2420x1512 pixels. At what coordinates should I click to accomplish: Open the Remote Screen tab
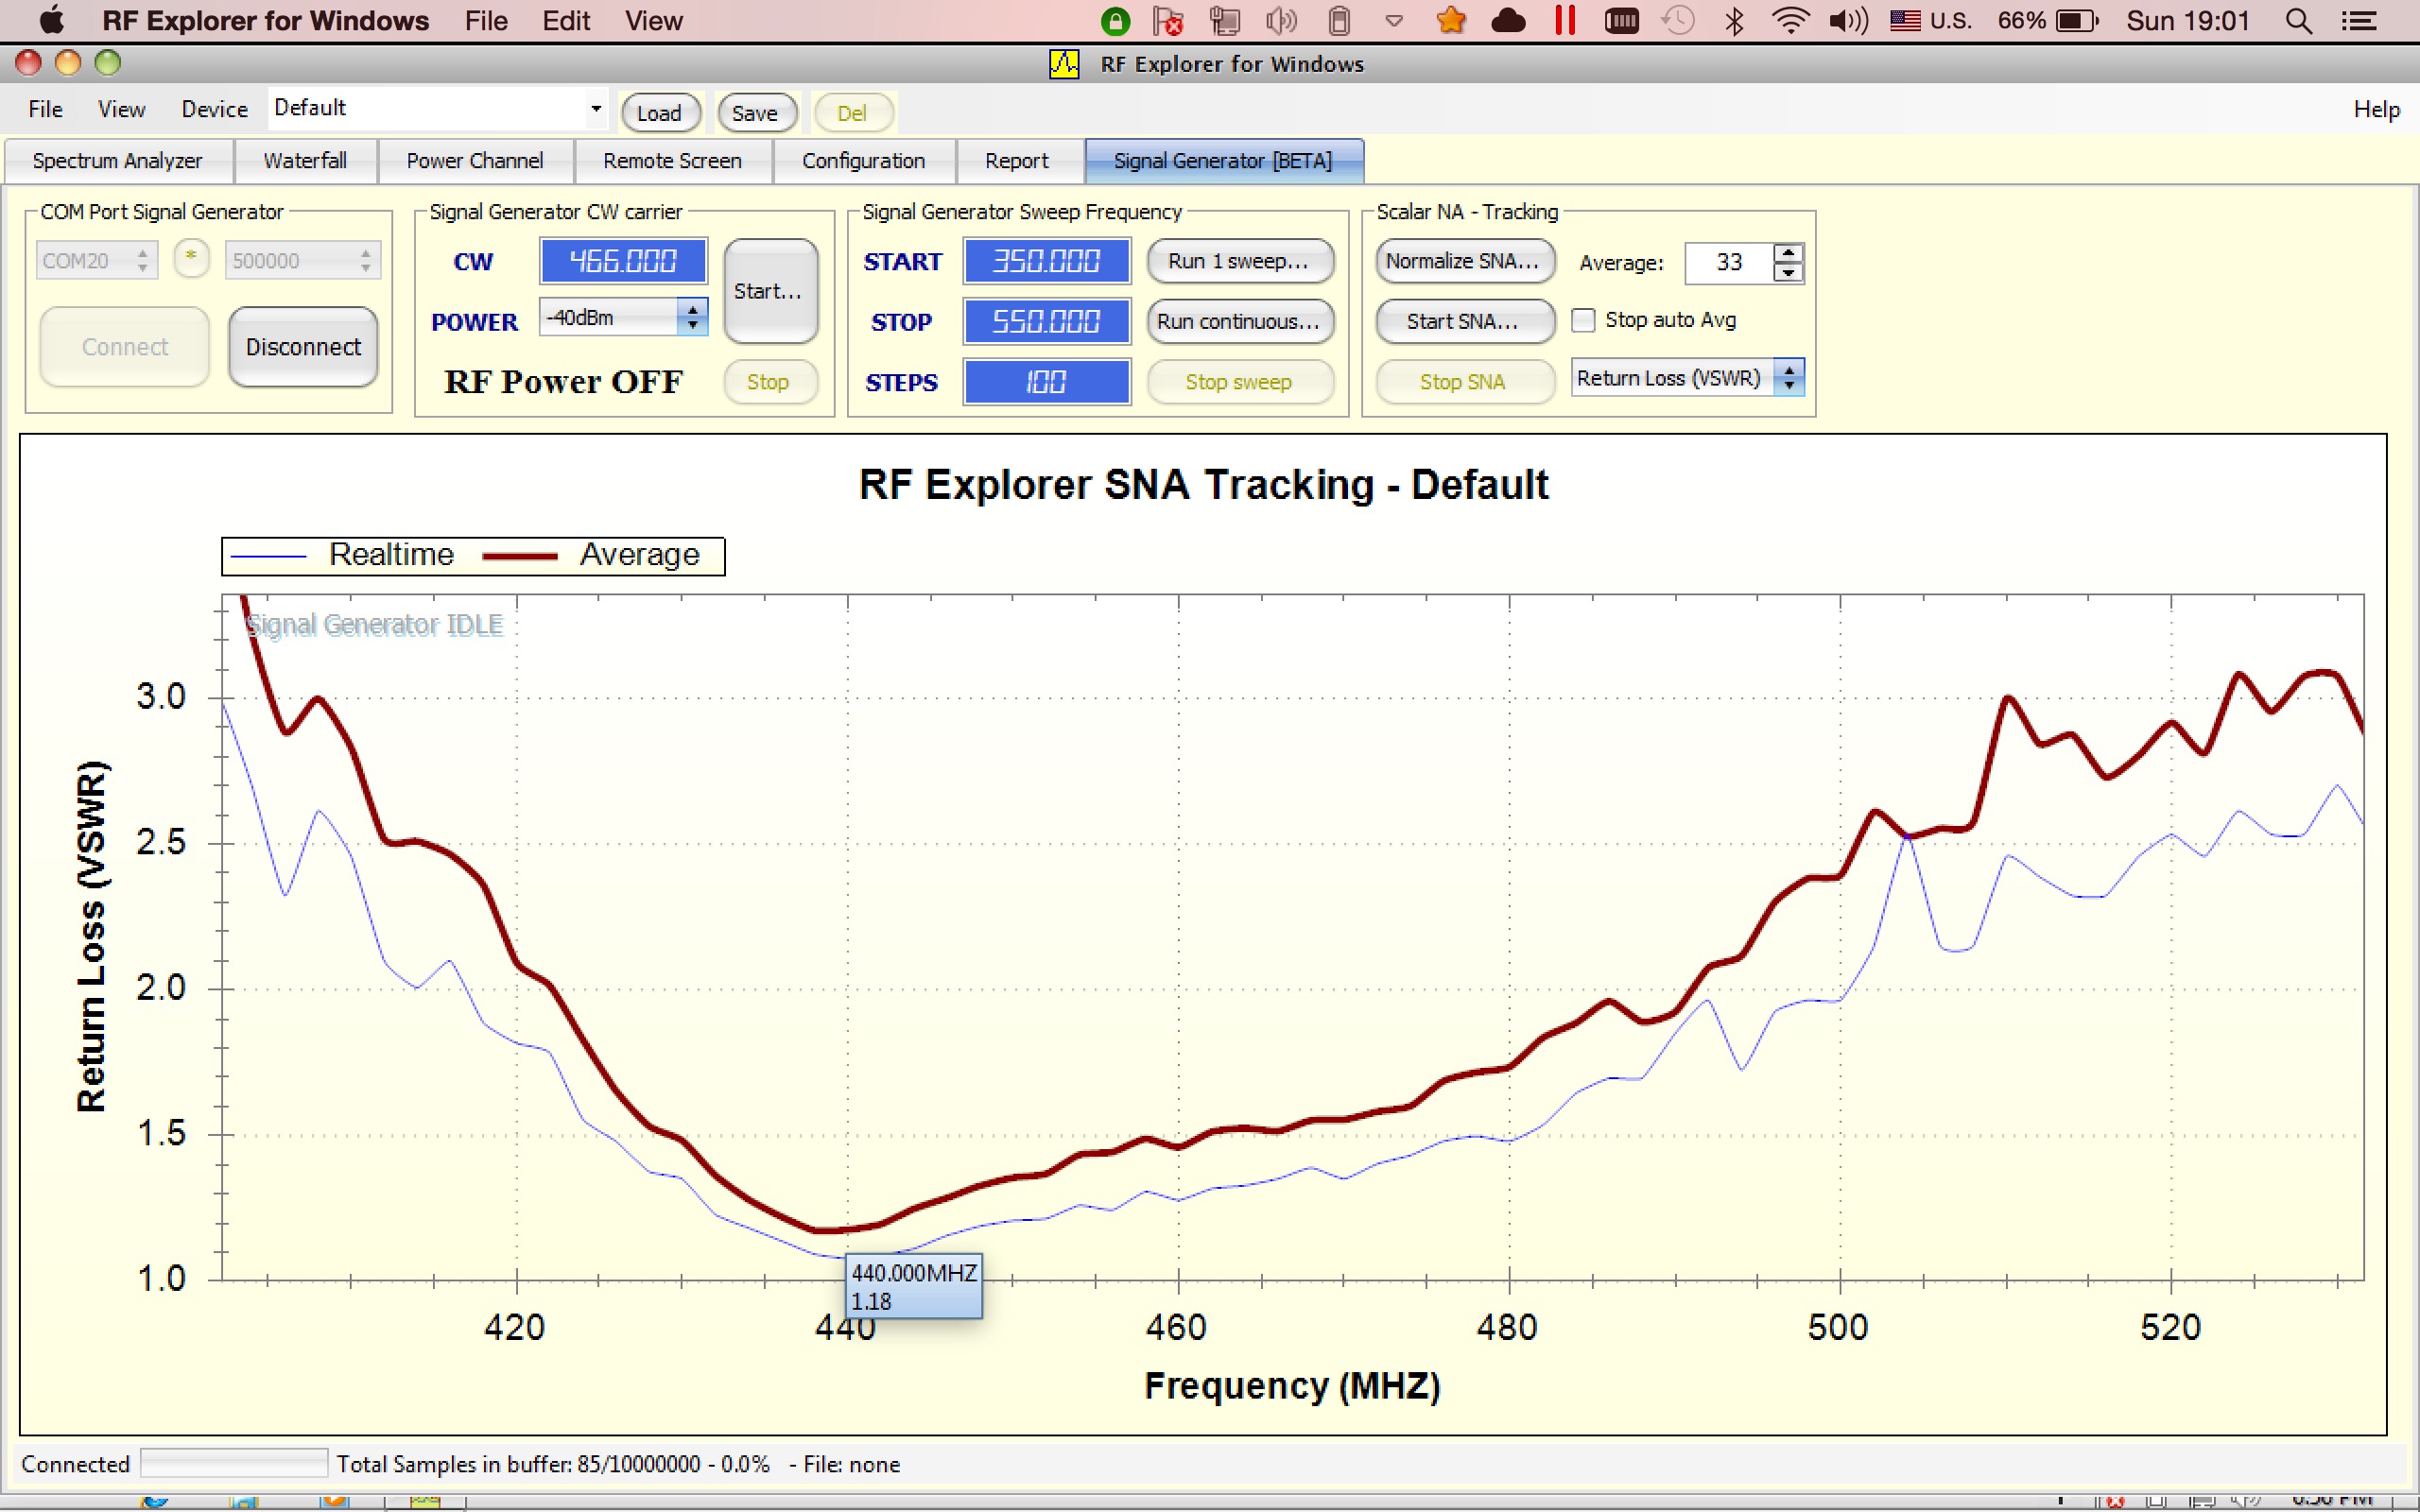(672, 160)
